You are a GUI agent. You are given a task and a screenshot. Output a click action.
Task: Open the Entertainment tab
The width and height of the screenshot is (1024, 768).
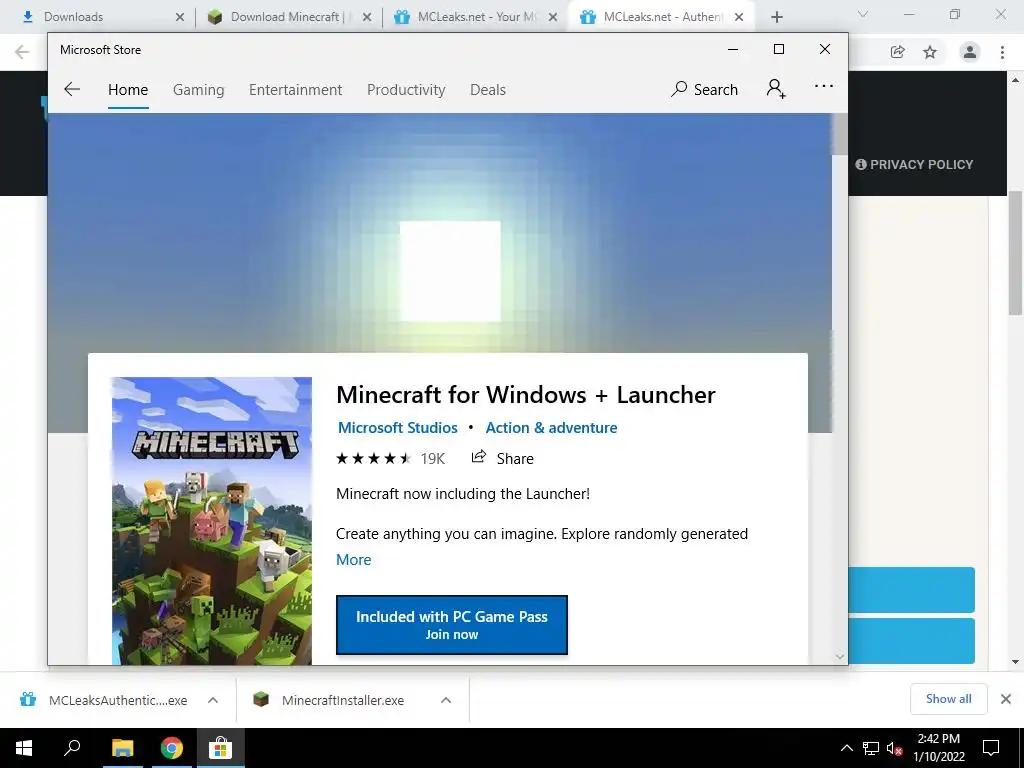[295, 89]
